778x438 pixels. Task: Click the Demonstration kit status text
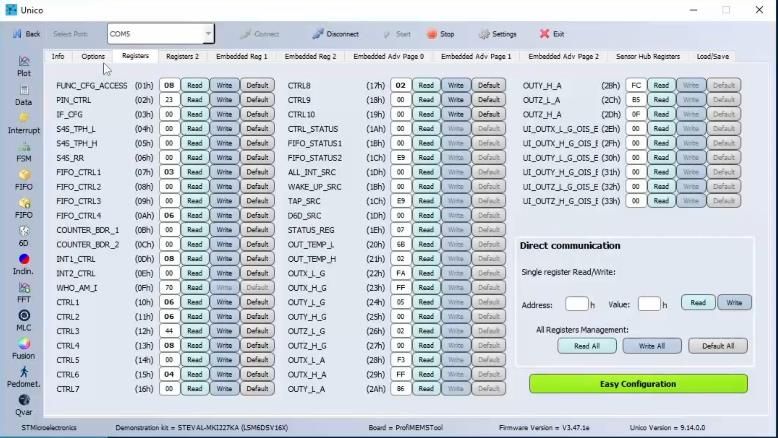point(201,428)
